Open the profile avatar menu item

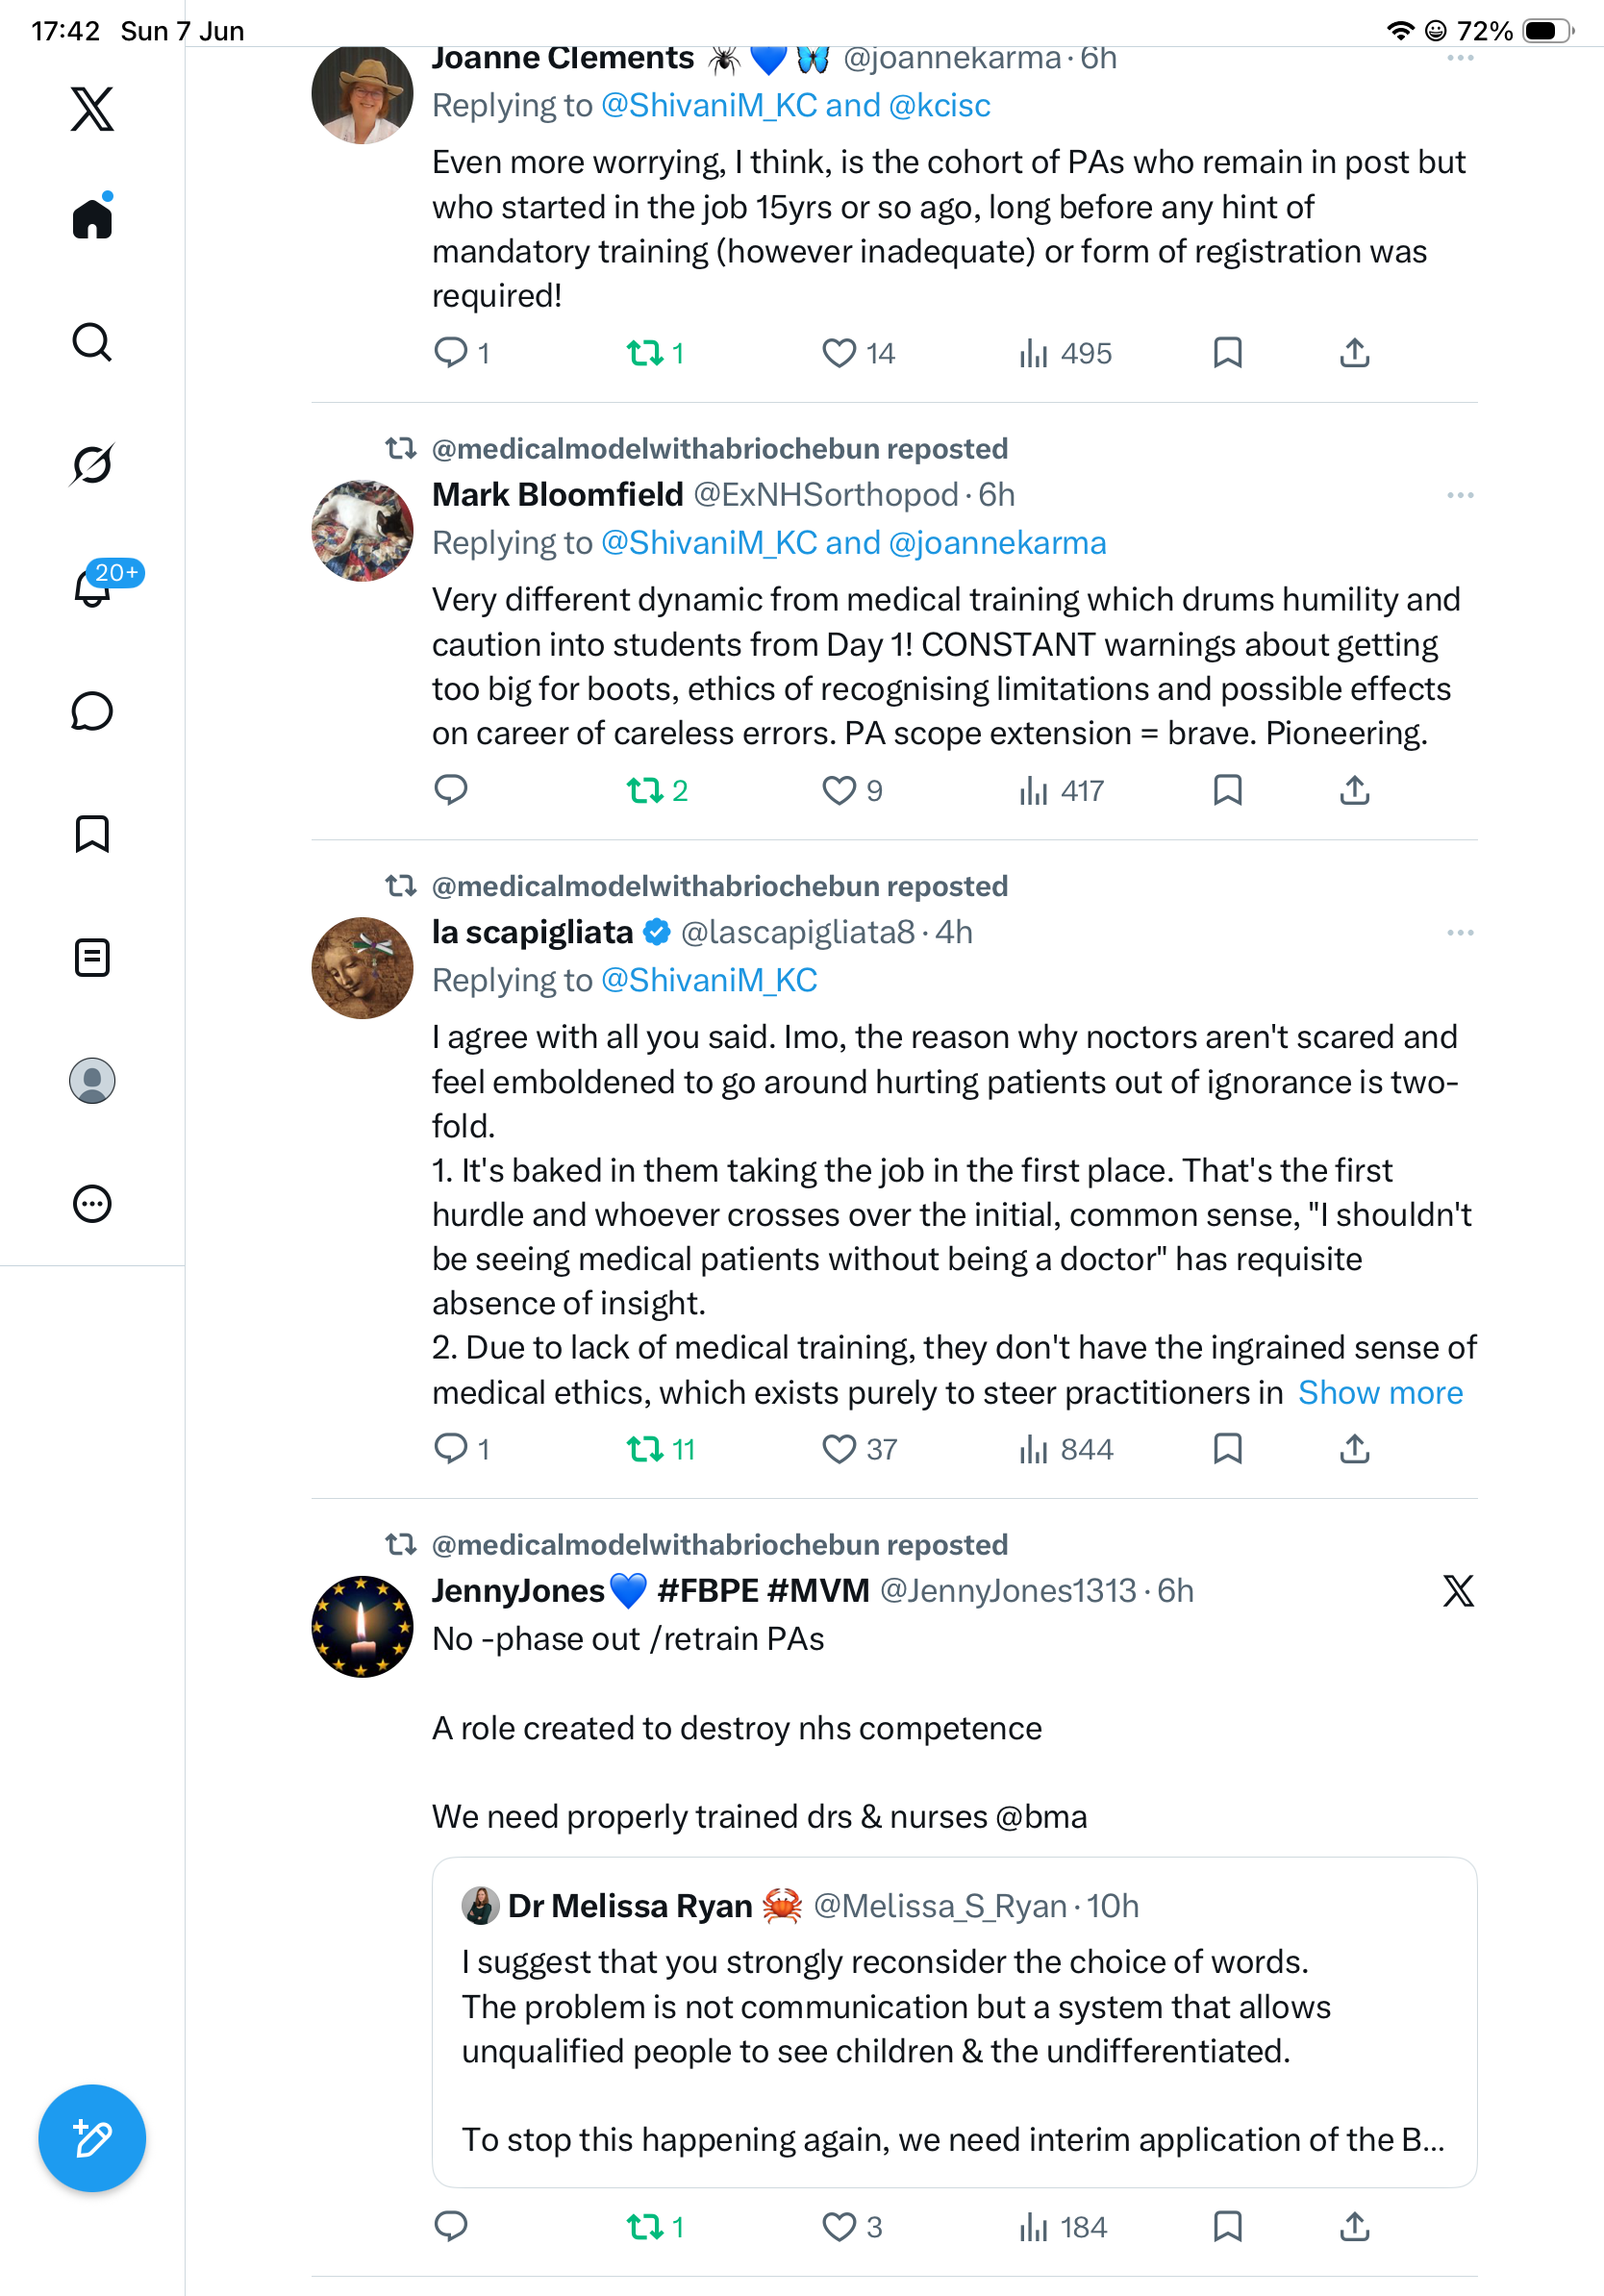tap(92, 1081)
